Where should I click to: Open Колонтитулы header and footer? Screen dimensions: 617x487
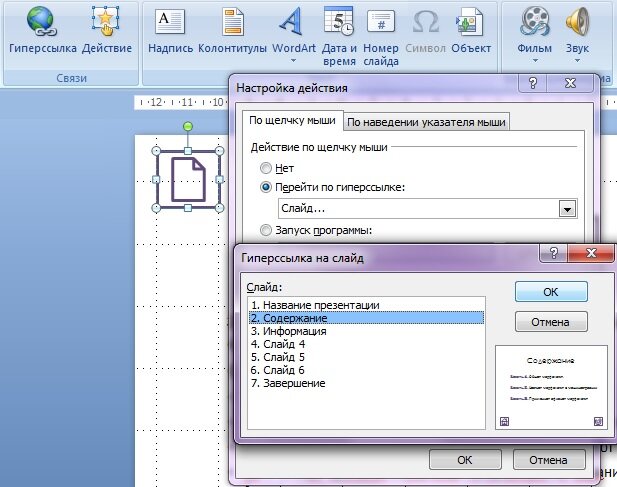coord(232,31)
